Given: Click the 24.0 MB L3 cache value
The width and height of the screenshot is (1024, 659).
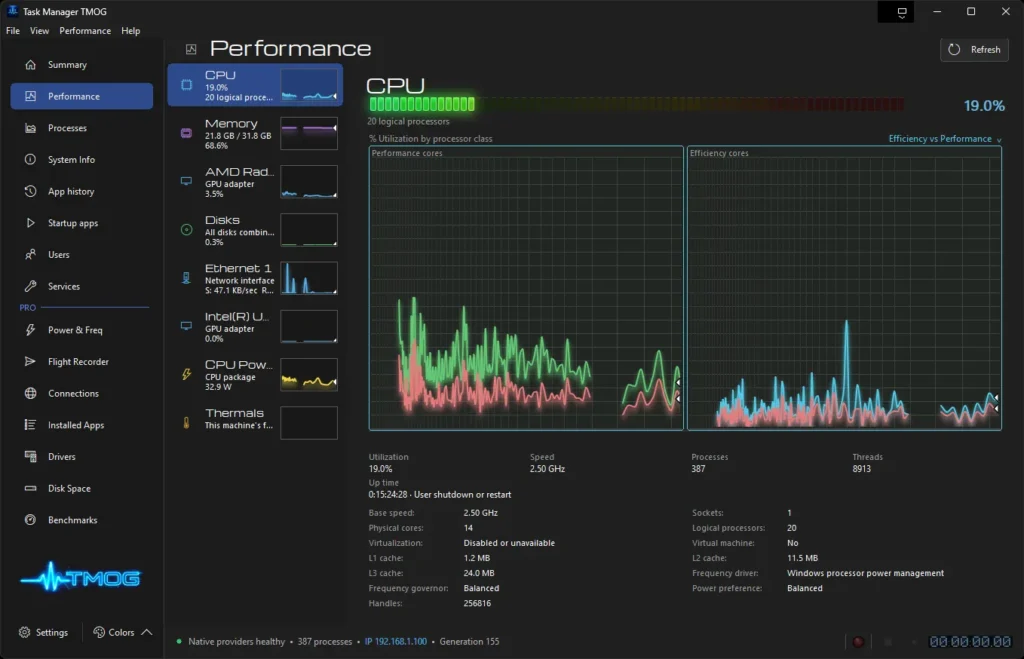Looking at the screenshot, I should pos(479,573).
